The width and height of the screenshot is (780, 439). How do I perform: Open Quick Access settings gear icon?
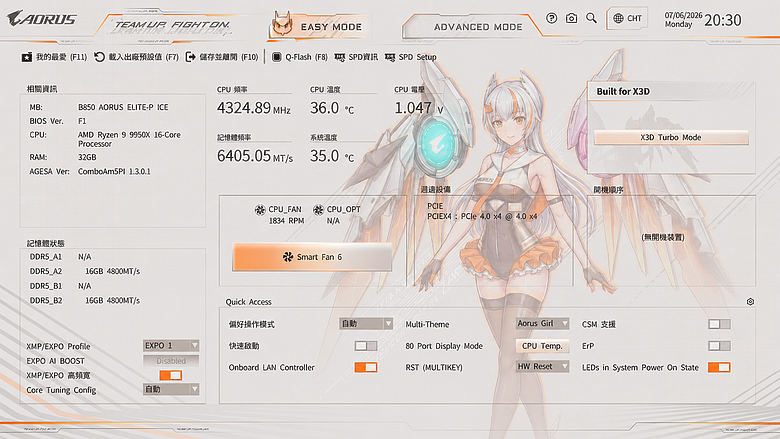pyautogui.click(x=750, y=302)
